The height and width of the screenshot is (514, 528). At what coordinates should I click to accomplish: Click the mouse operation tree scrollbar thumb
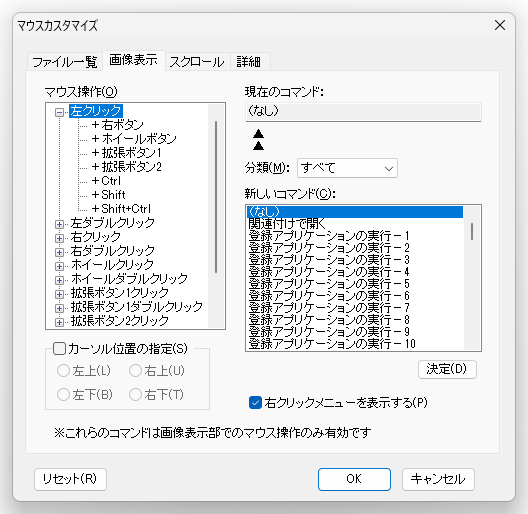(216, 197)
